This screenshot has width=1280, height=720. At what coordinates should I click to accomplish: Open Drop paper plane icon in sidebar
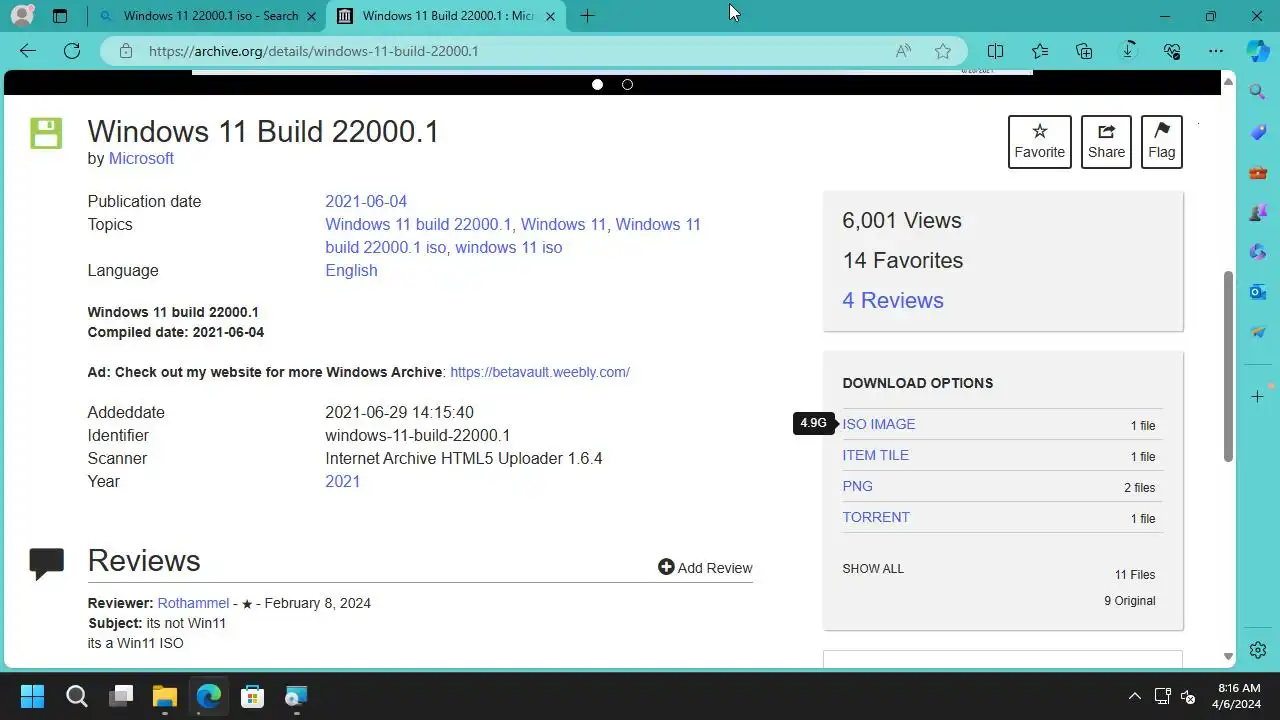click(x=1258, y=332)
